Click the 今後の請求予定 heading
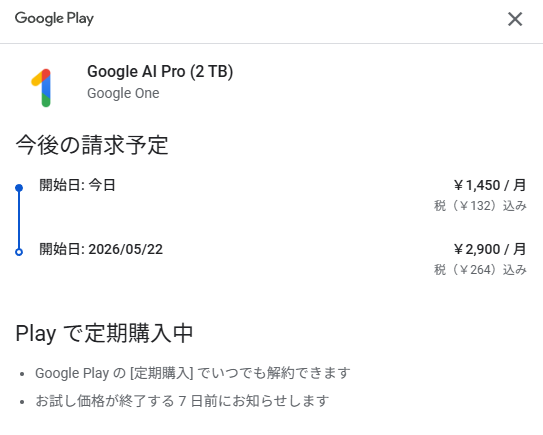 click(92, 145)
